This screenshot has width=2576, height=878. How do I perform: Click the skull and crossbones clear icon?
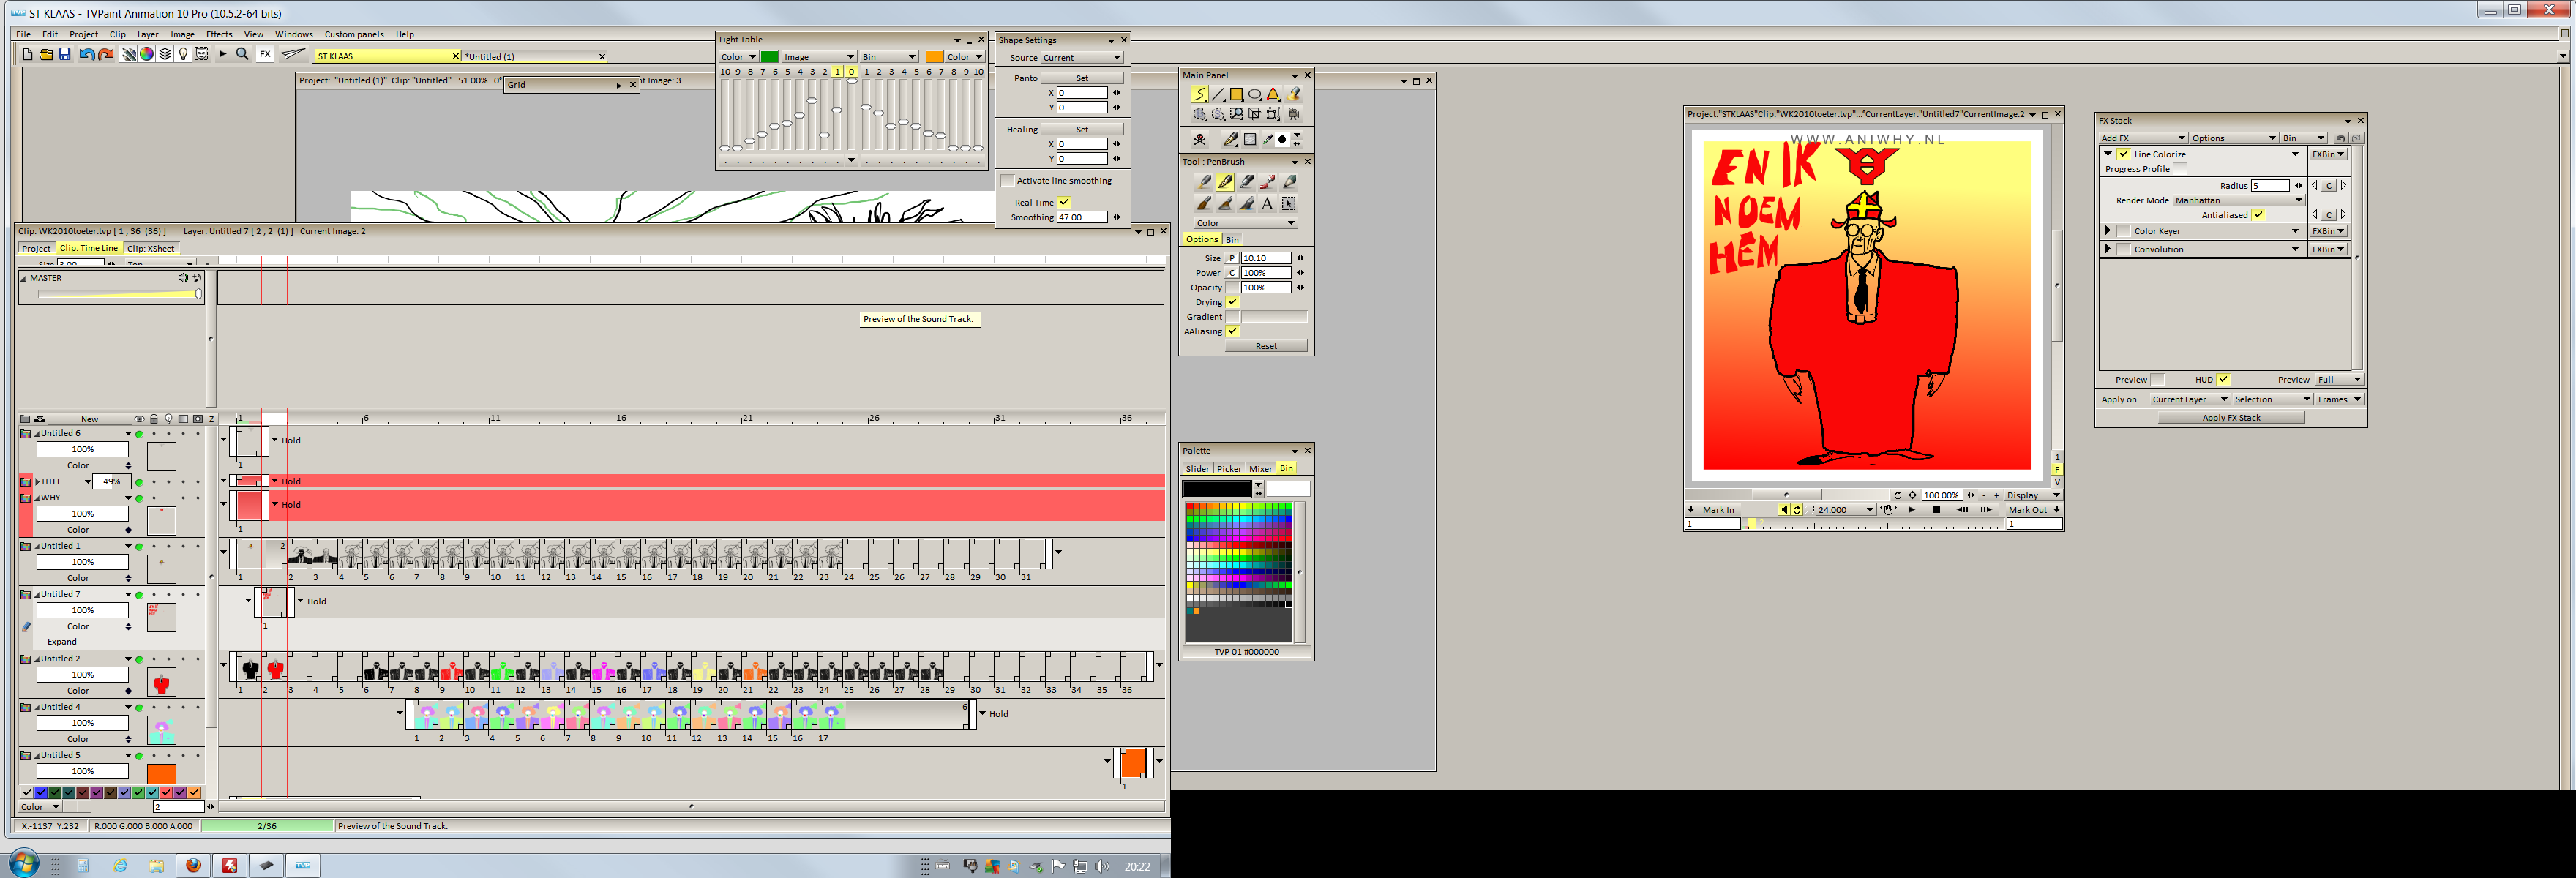click(x=1200, y=139)
